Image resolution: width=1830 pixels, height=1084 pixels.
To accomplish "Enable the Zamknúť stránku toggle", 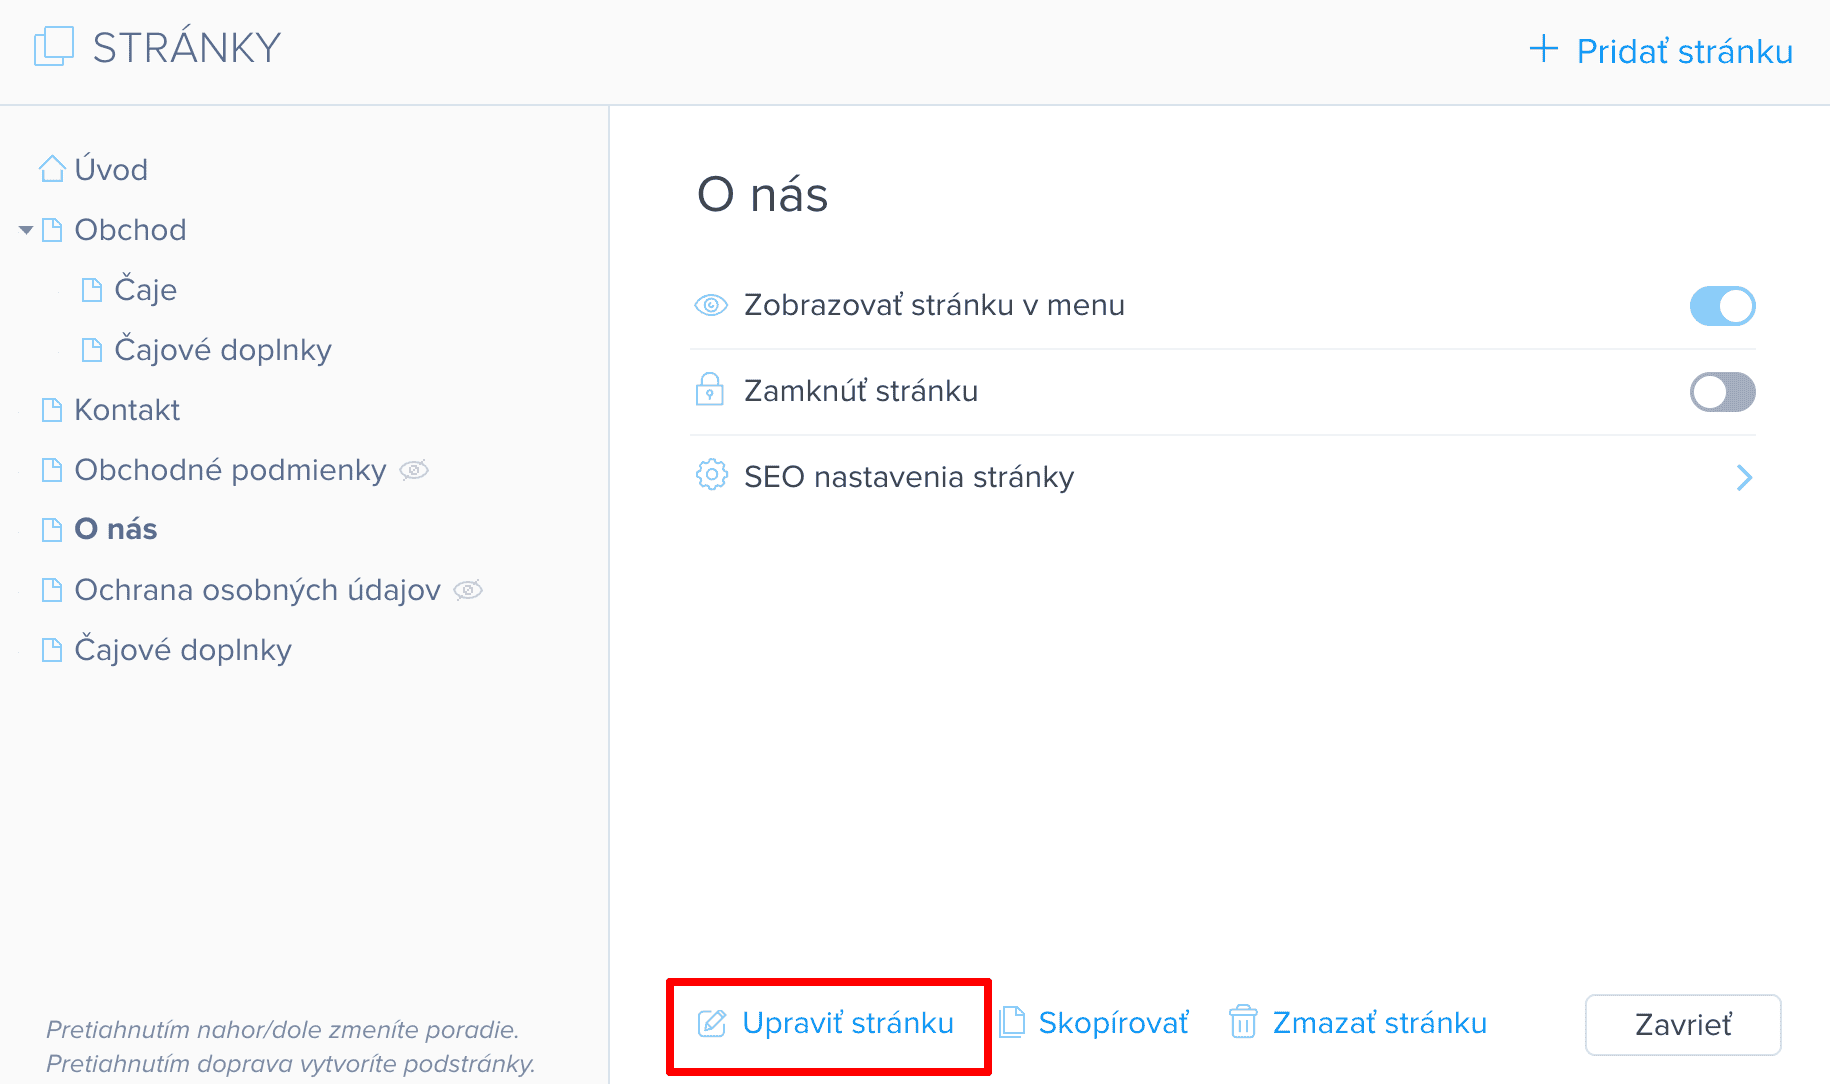I will click(x=1722, y=392).
